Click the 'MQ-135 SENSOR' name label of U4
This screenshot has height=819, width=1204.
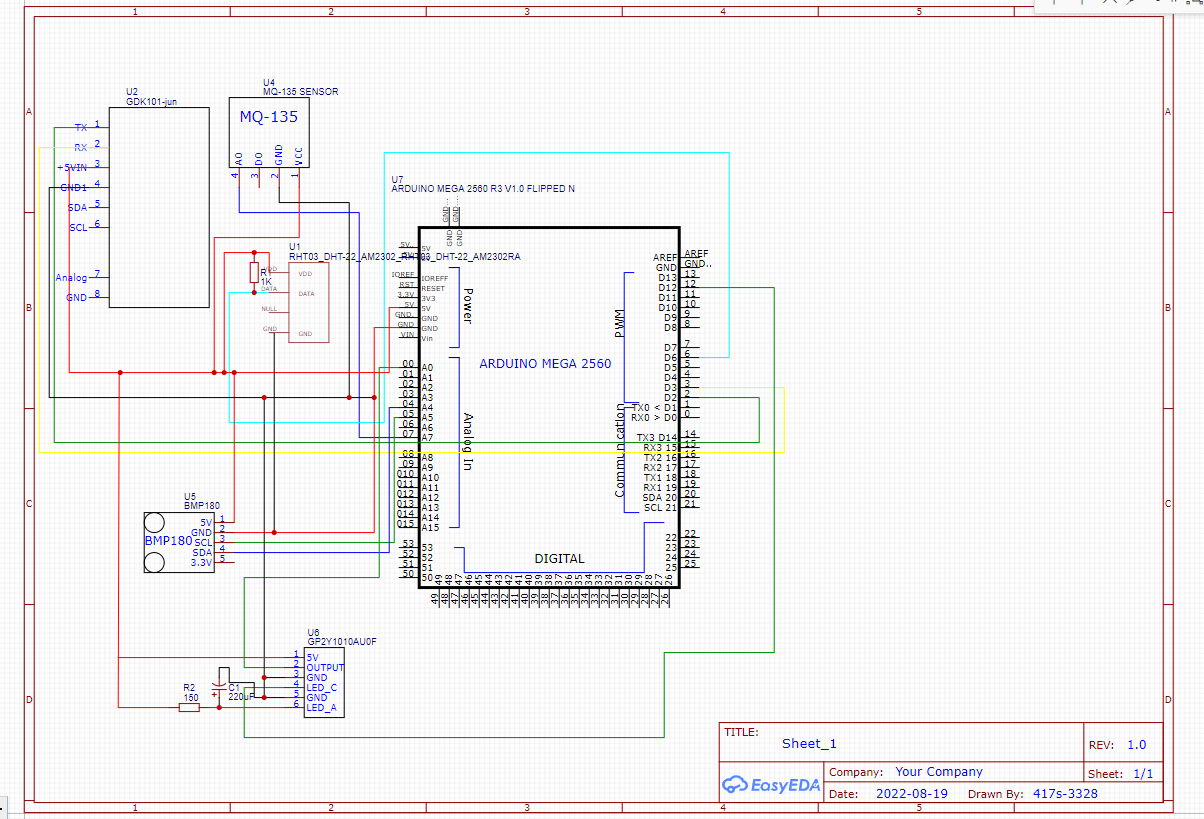(300, 91)
